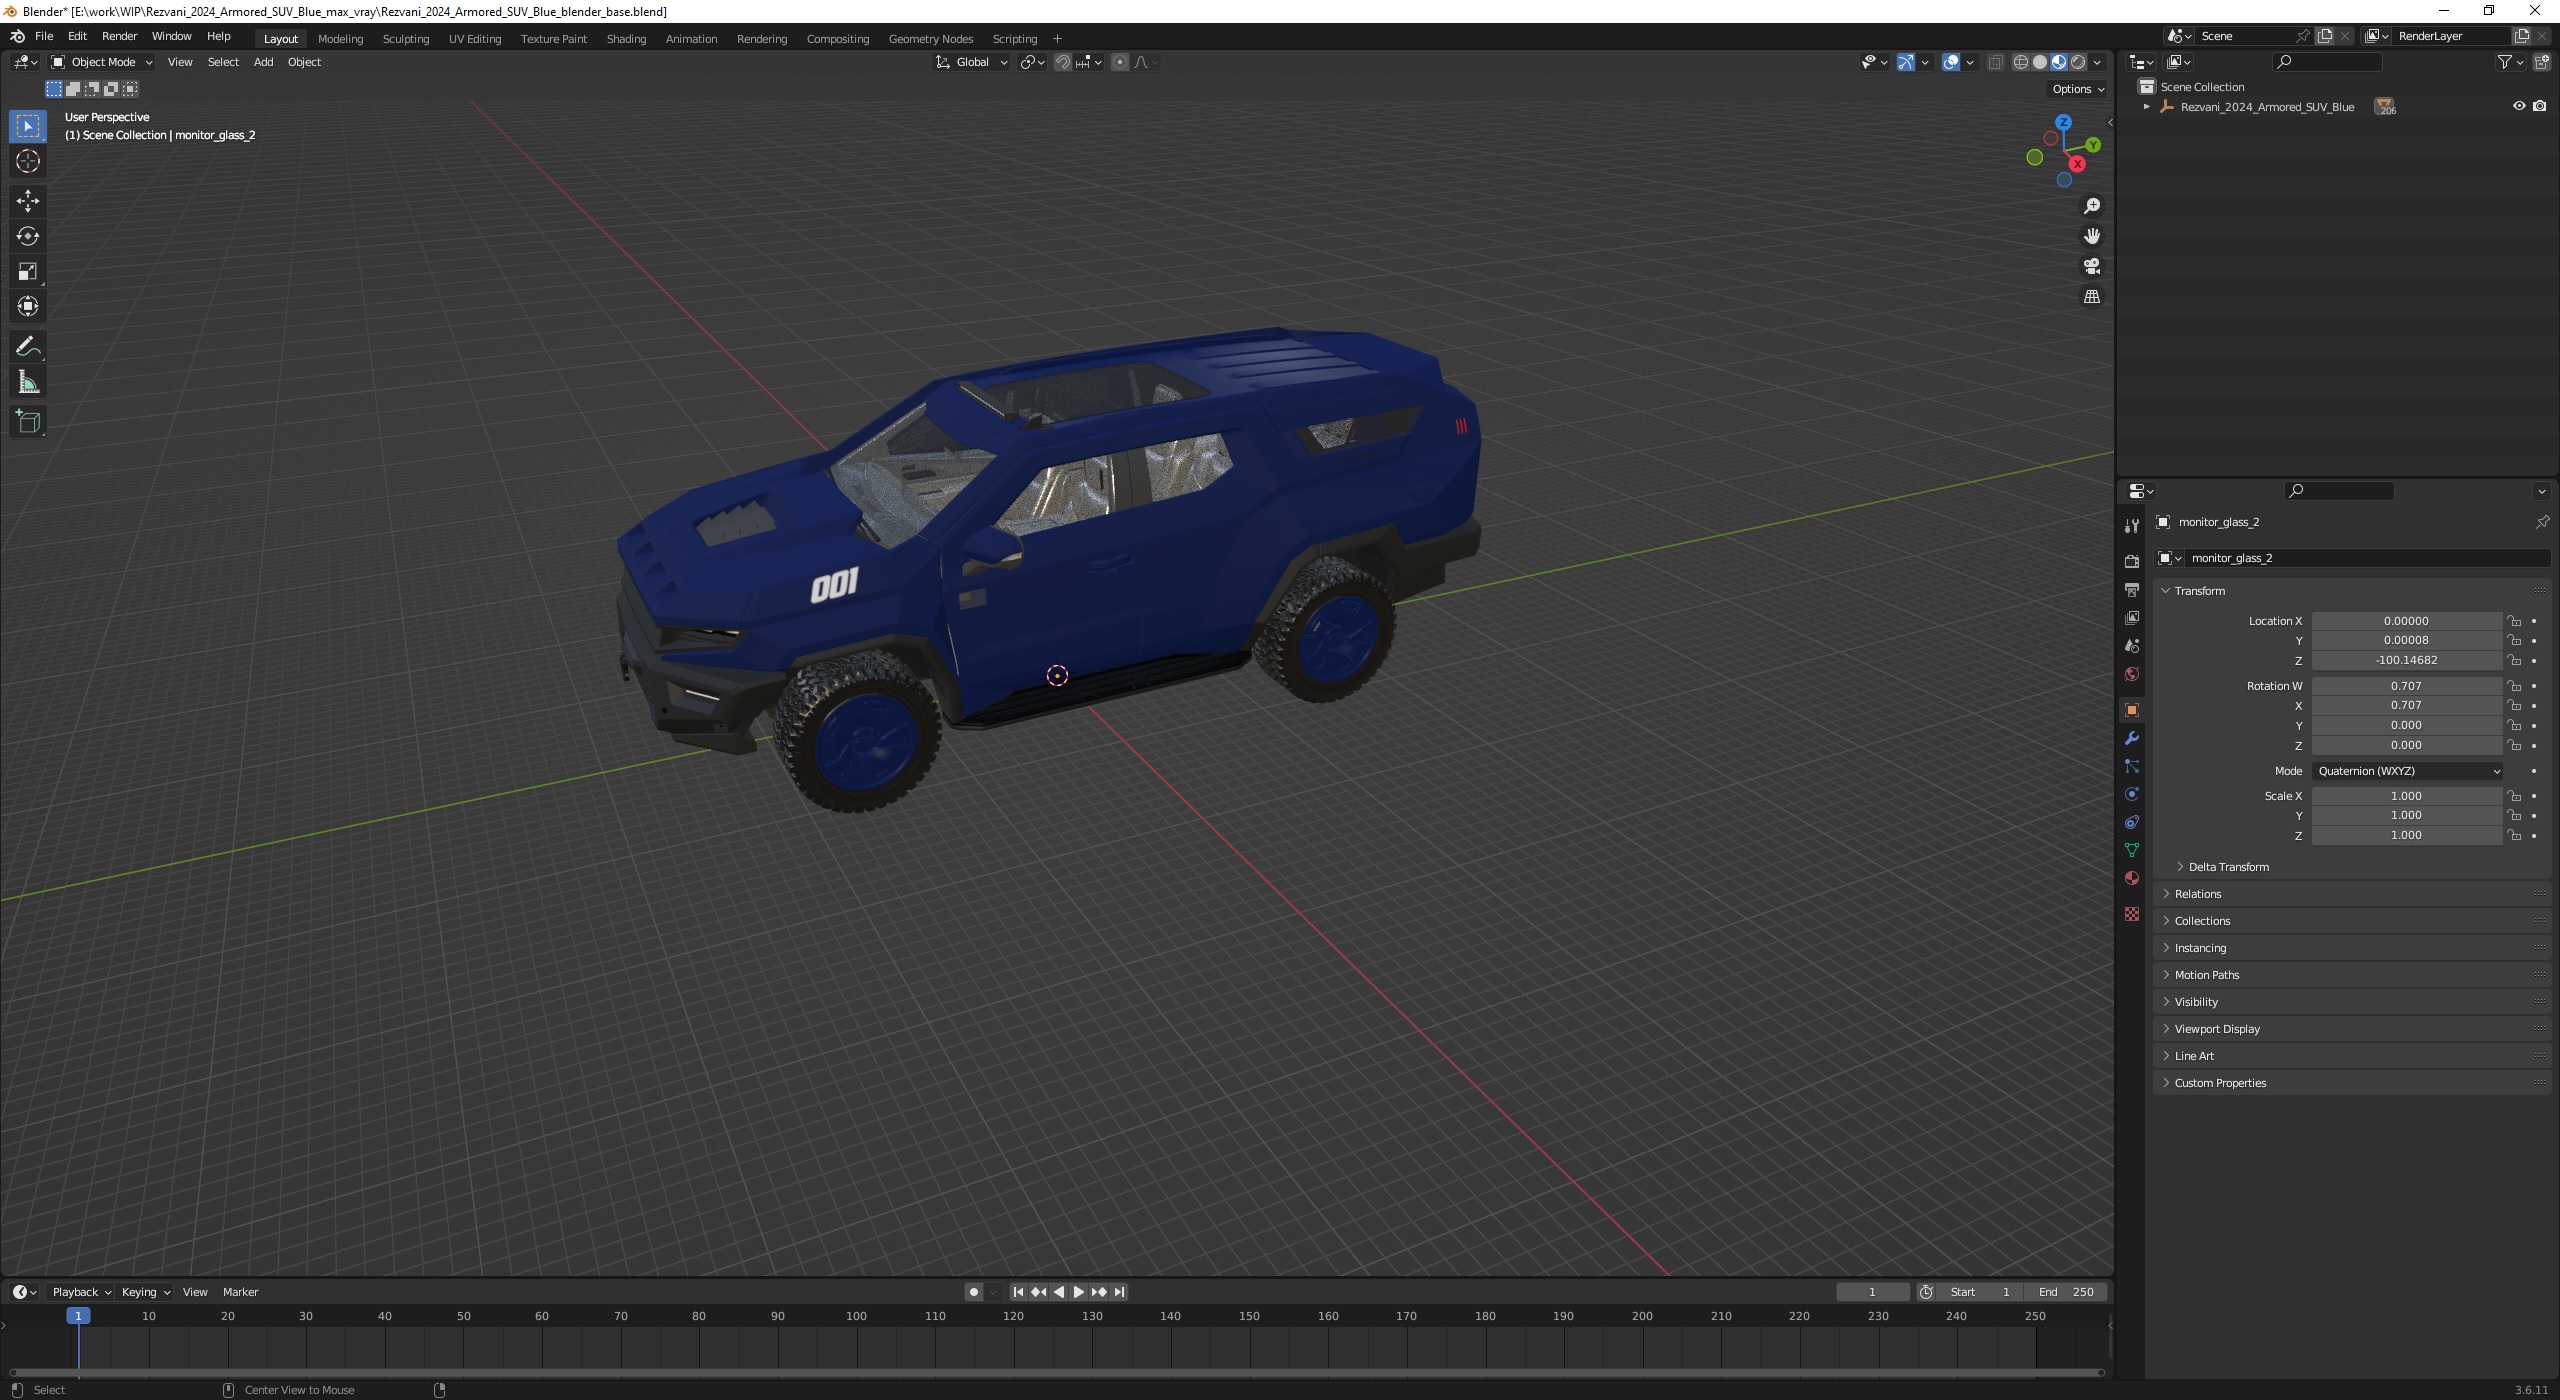Open the Object Constraints properties tab
The width and height of the screenshot is (2560, 1400).
[x=2131, y=822]
